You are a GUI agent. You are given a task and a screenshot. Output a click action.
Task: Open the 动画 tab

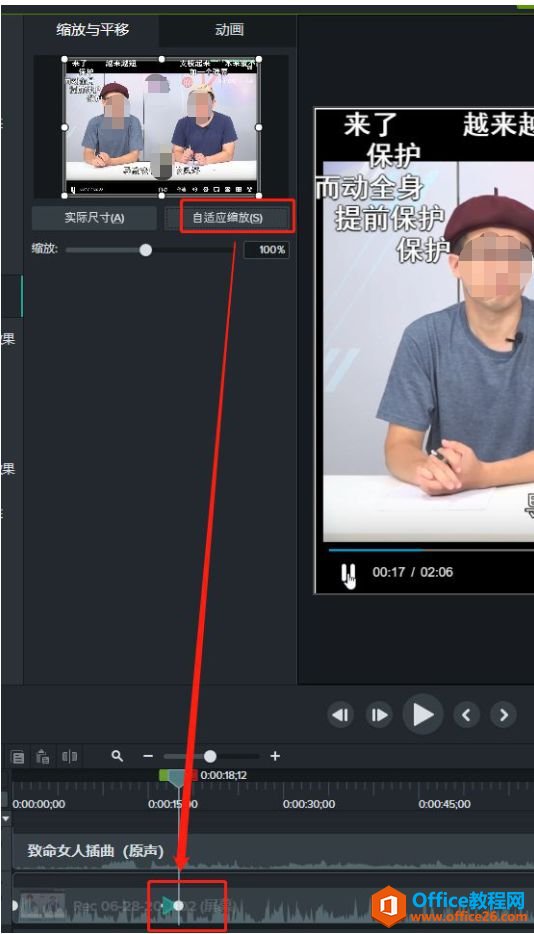tap(229, 30)
